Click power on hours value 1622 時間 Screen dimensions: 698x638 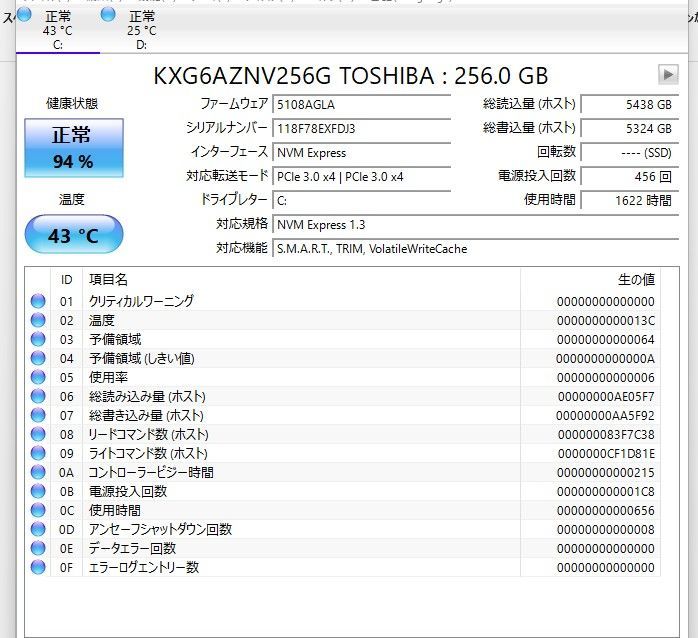point(630,201)
